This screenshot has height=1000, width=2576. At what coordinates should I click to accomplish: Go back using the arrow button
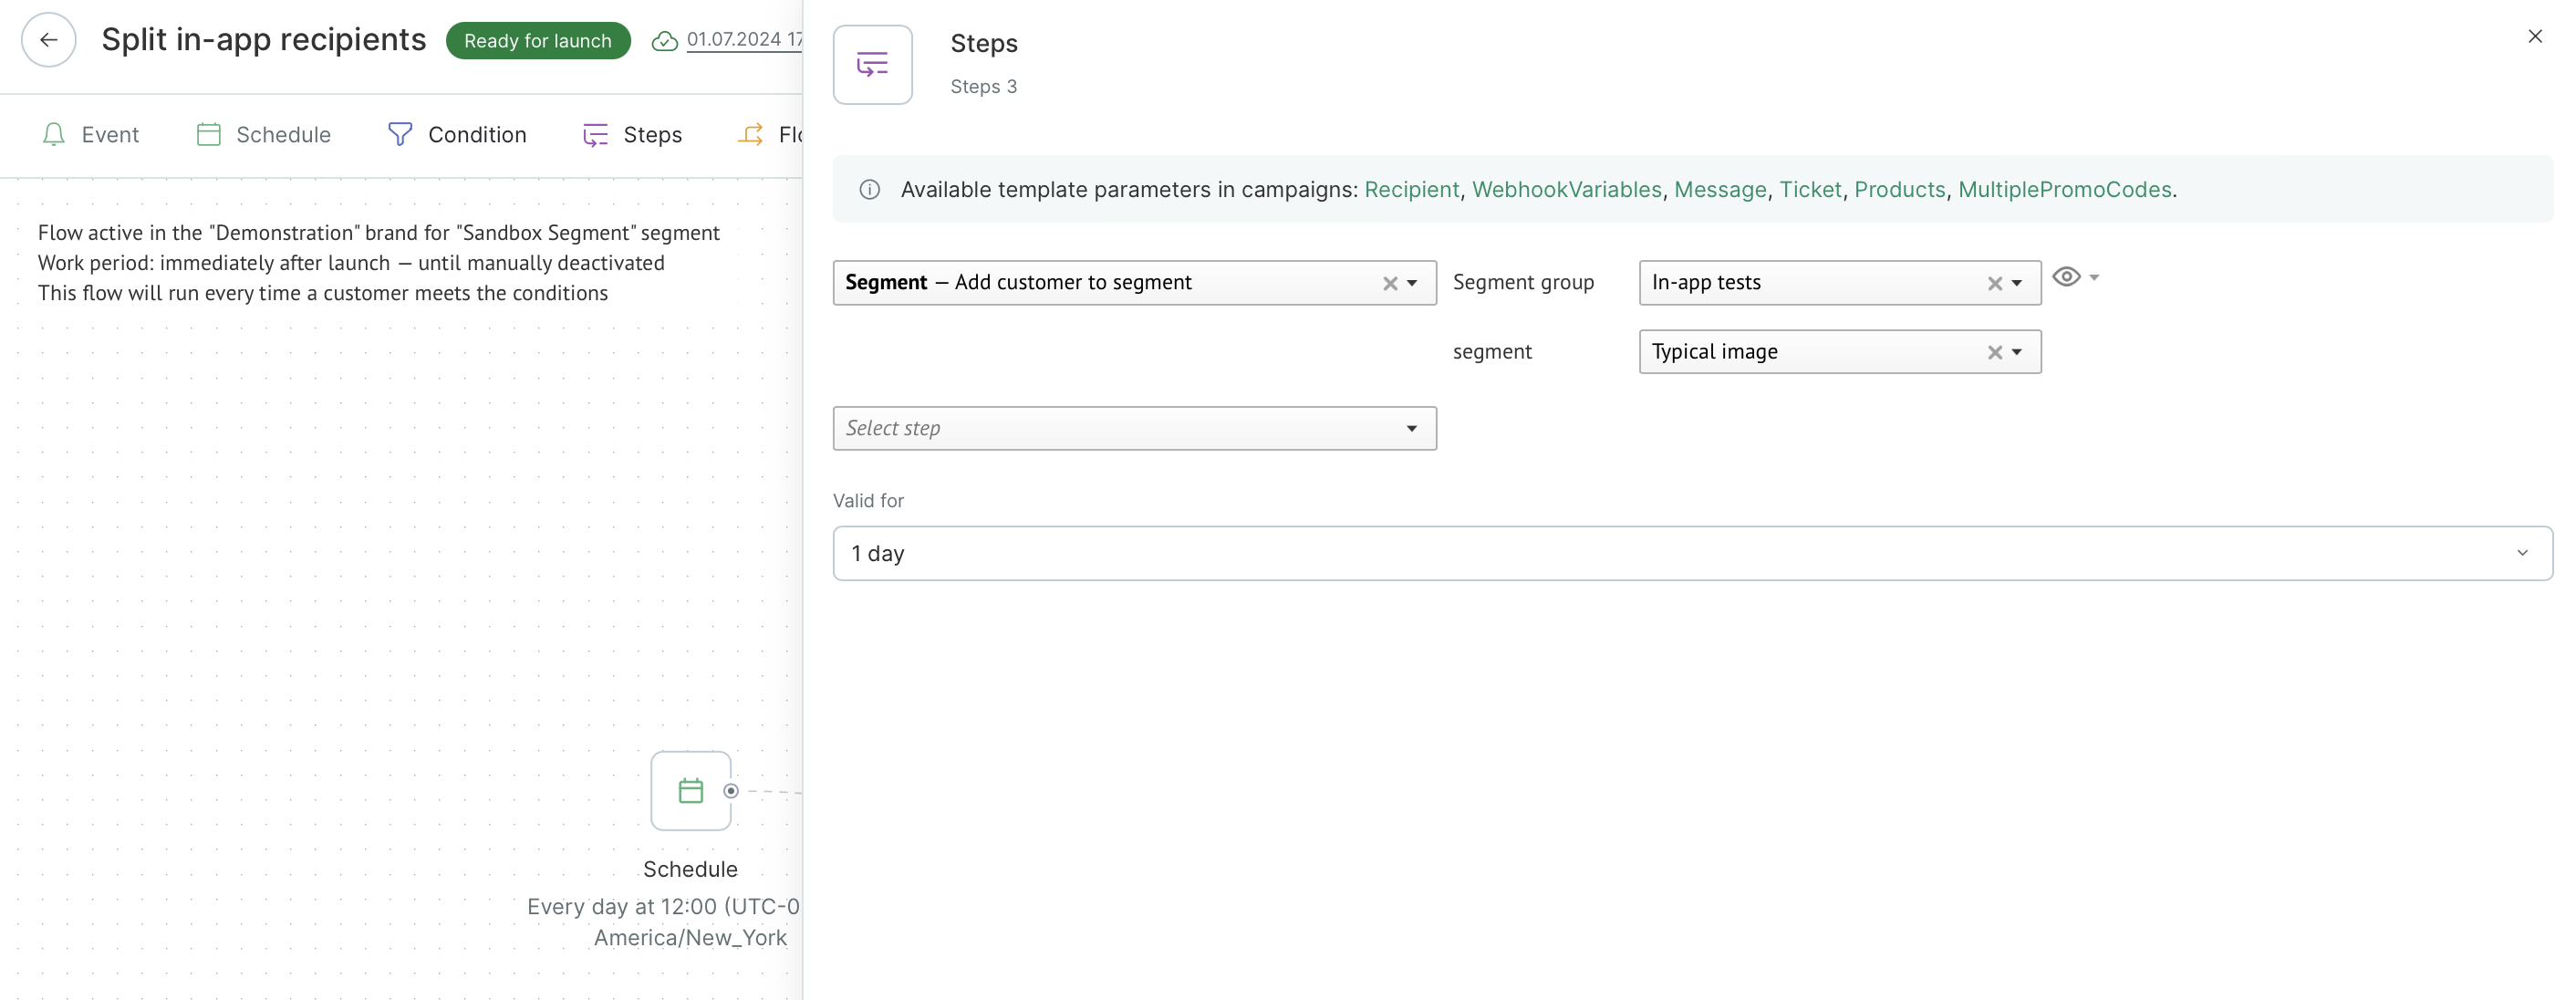(x=48, y=40)
